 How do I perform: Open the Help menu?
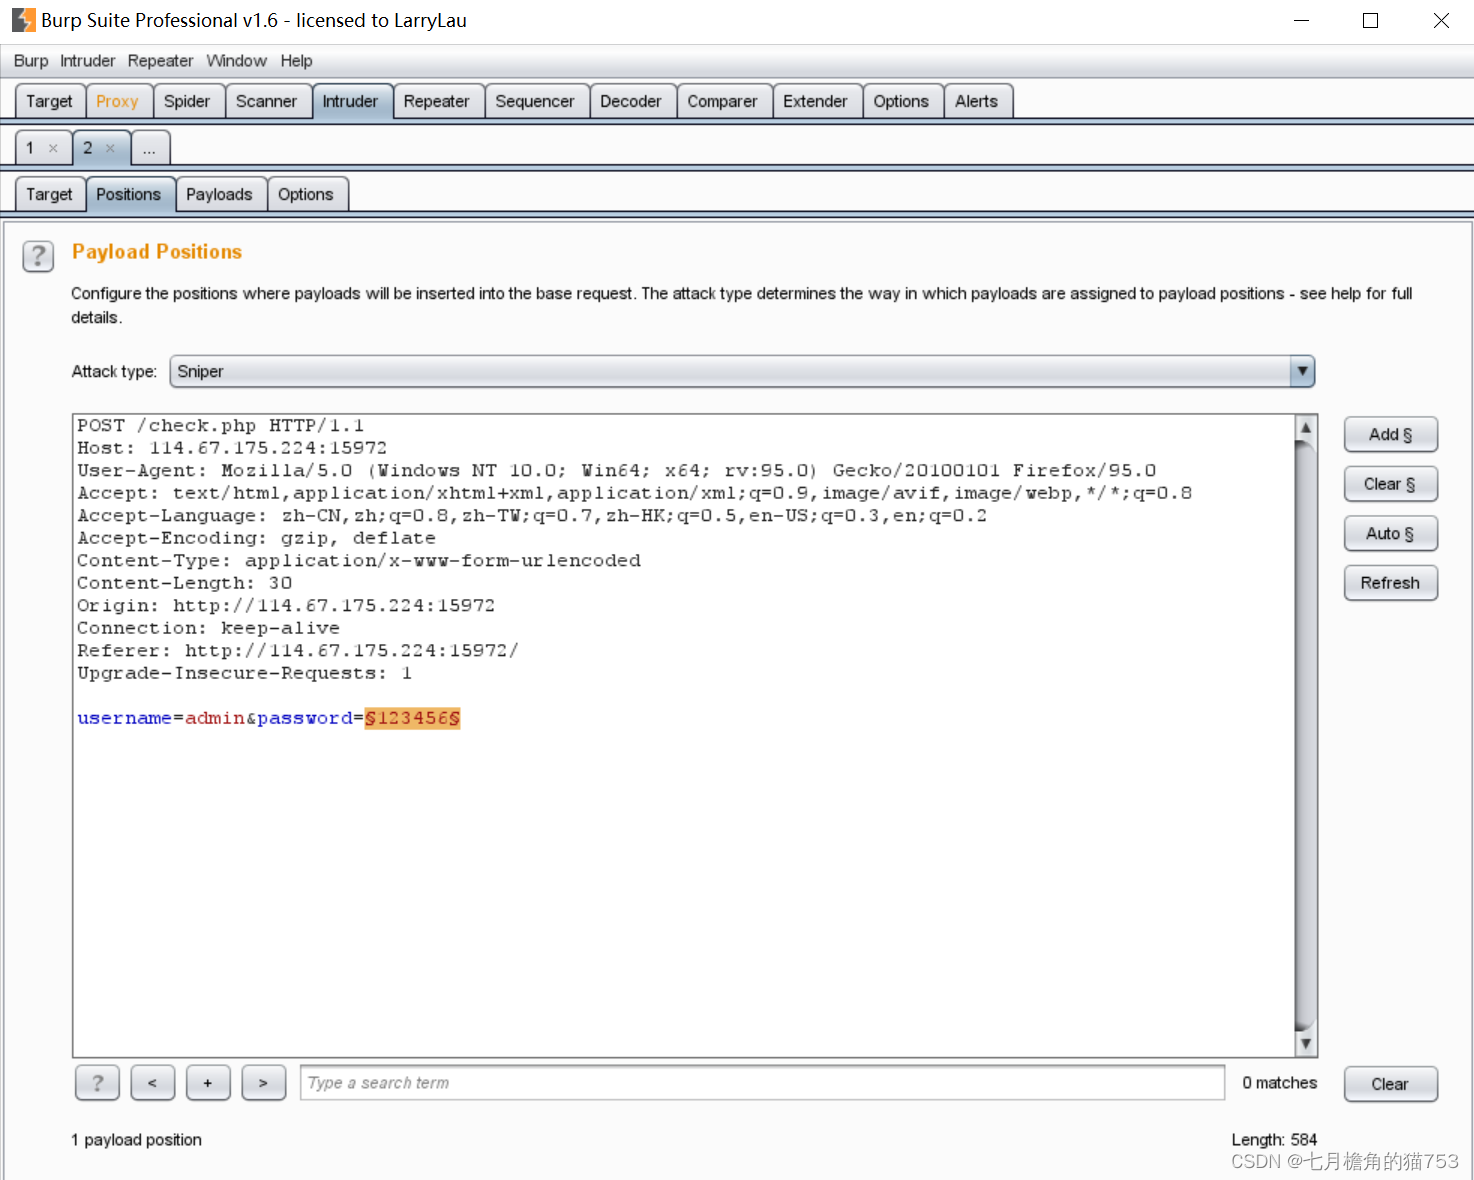(296, 61)
